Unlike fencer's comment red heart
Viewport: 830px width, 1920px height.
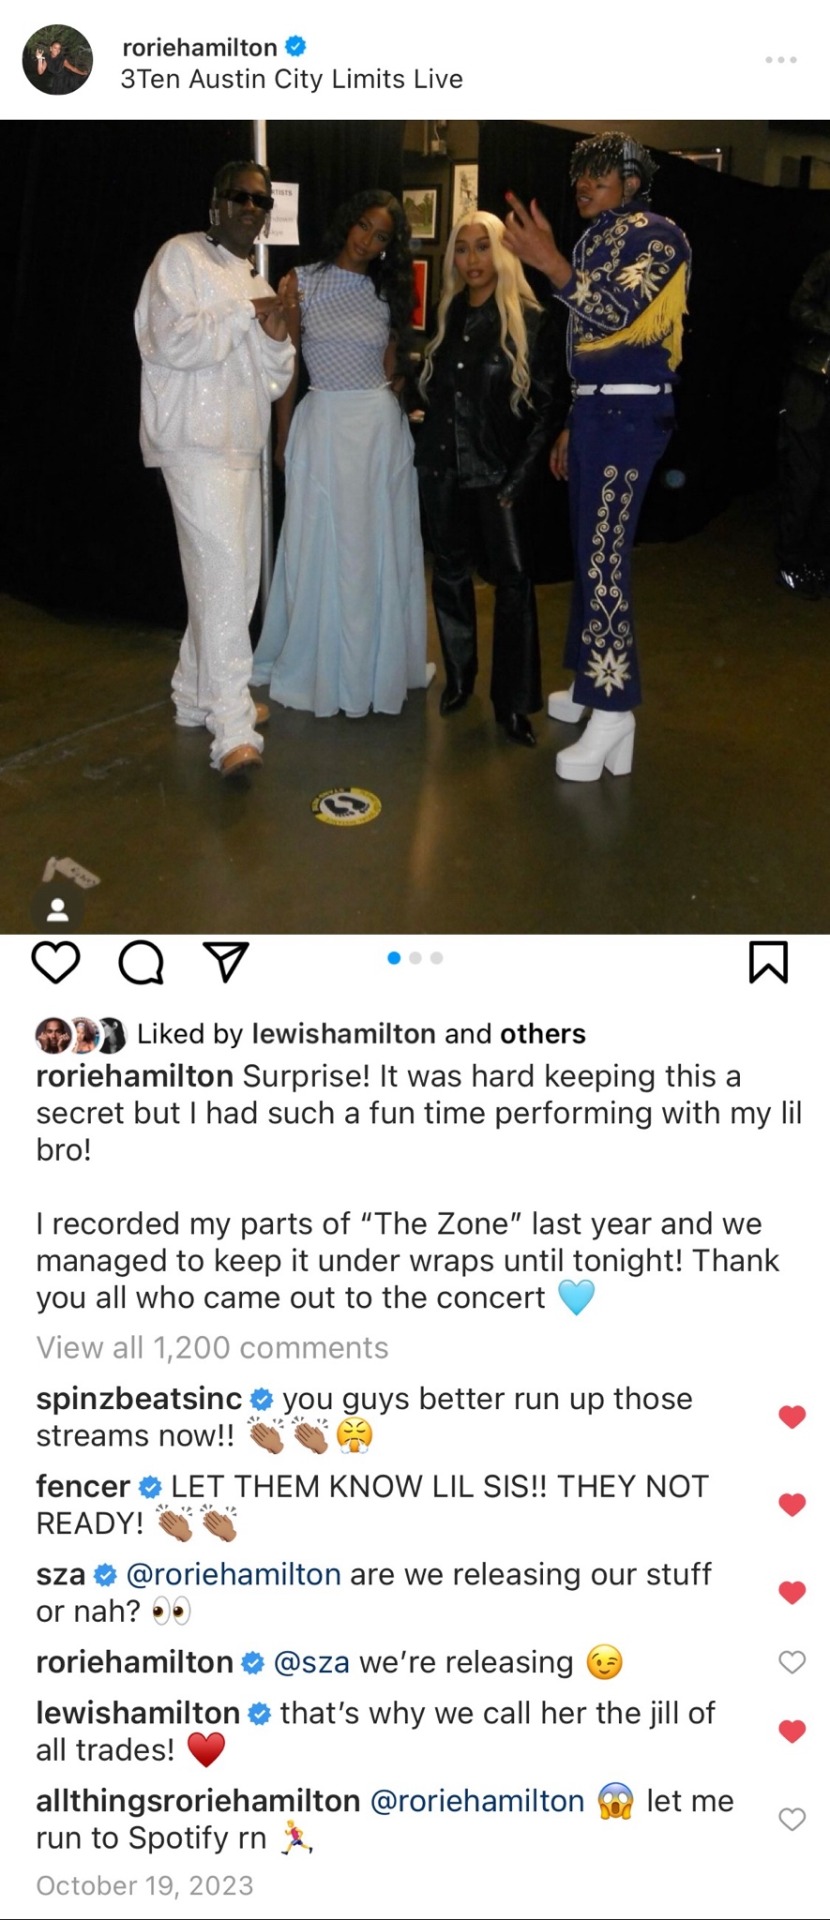pos(792,1504)
